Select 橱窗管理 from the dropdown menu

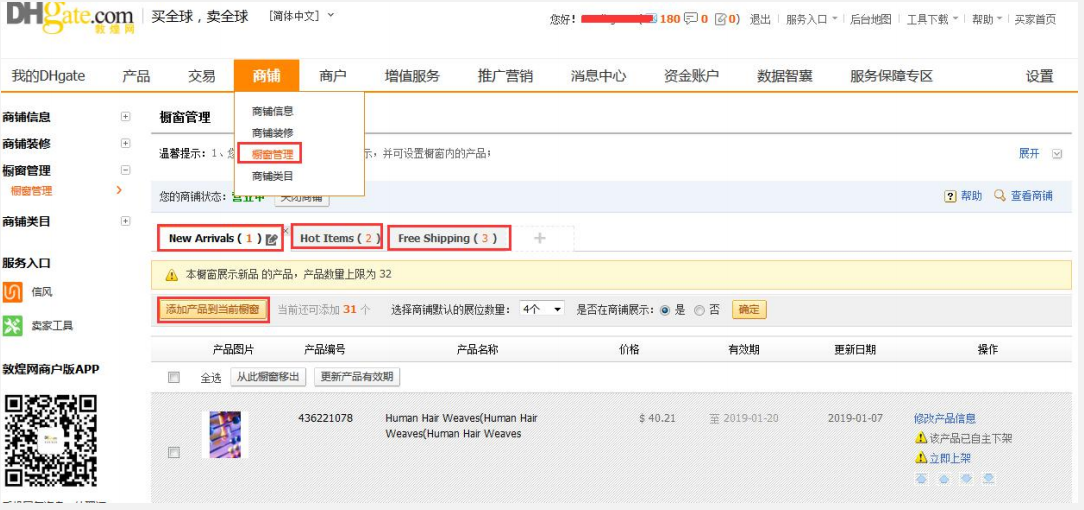(272, 154)
